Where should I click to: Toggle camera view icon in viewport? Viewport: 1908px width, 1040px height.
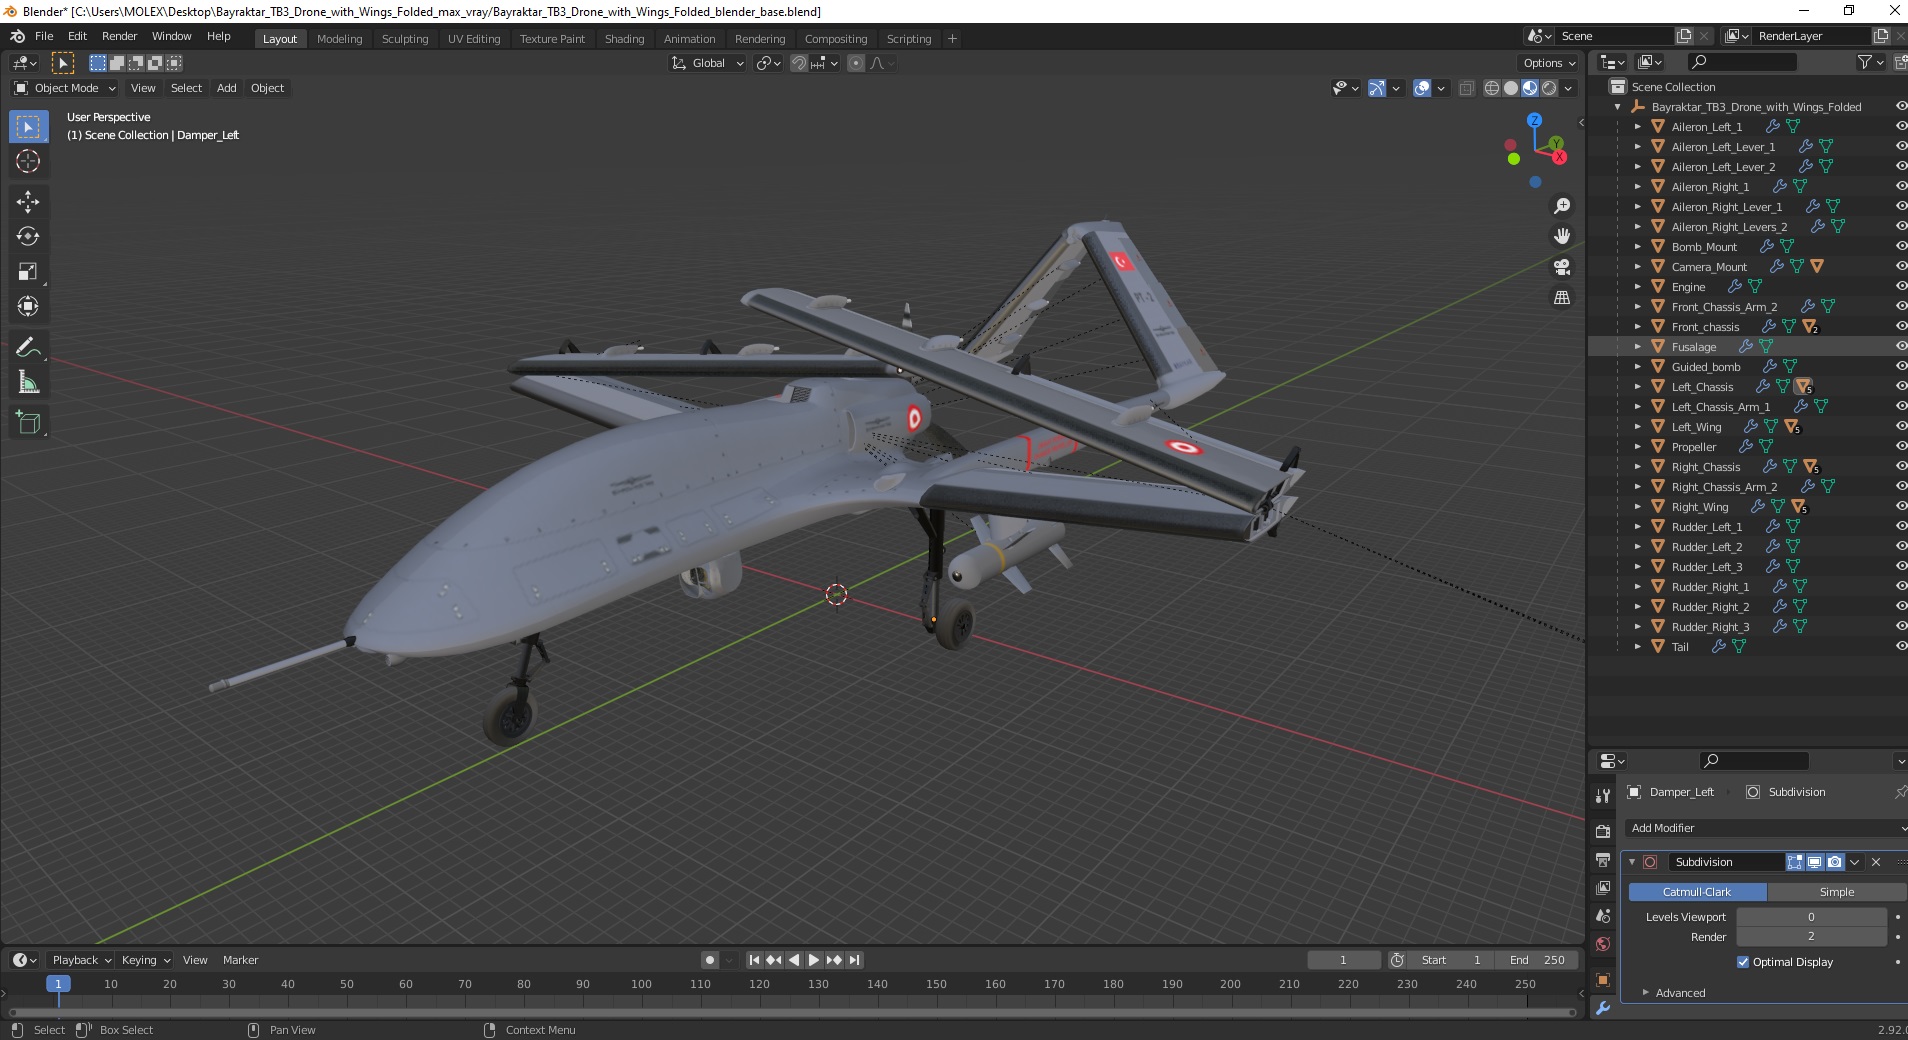pos(1561,267)
